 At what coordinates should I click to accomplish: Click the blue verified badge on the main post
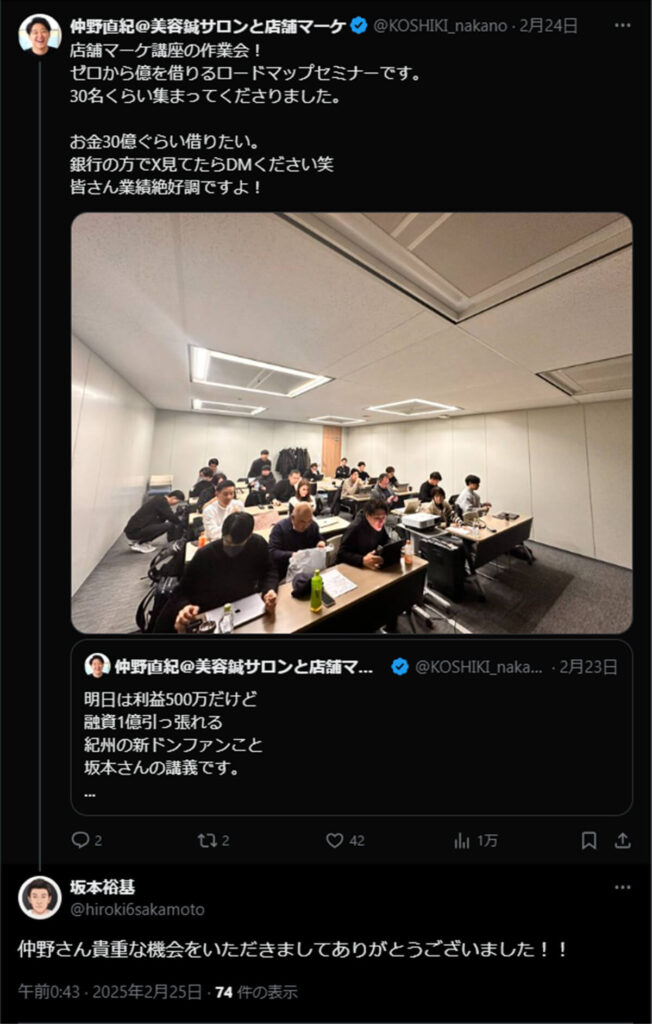(x=359, y=26)
